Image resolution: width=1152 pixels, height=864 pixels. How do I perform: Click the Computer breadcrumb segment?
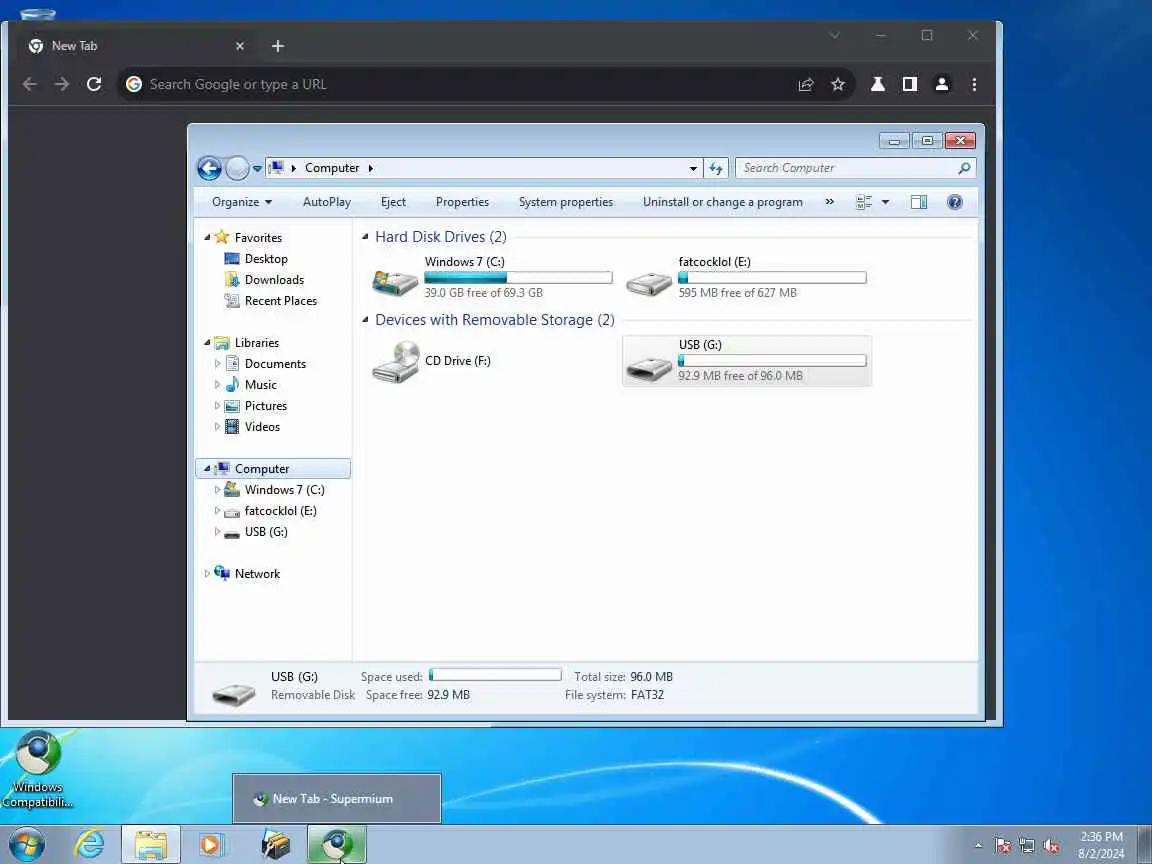pyautogui.click(x=332, y=168)
